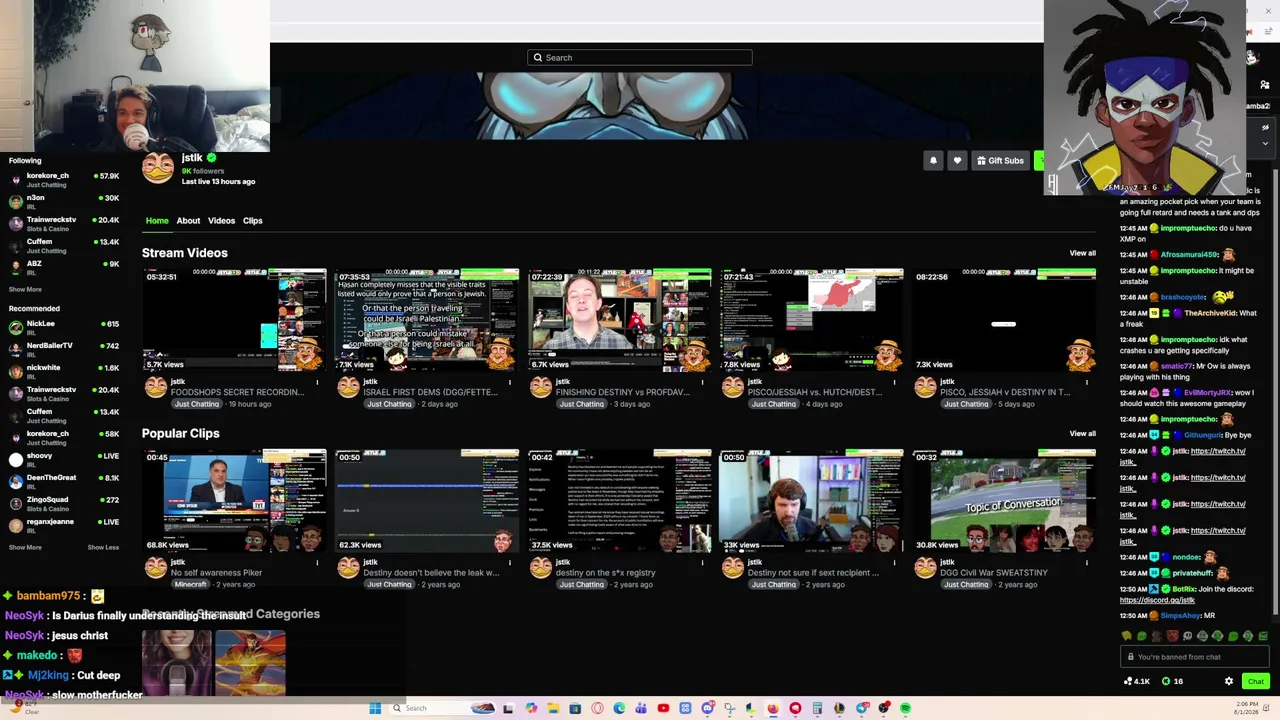Play the Destiny doesn't believe the leak clip
The width and height of the screenshot is (1280, 720).
pyautogui.click(x=427, y=500)
